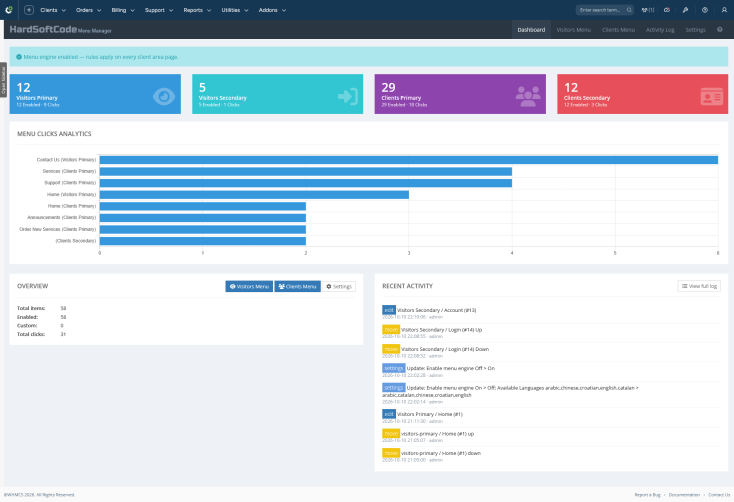
Task: Open staff online users icon (1)
Action: 648,10
